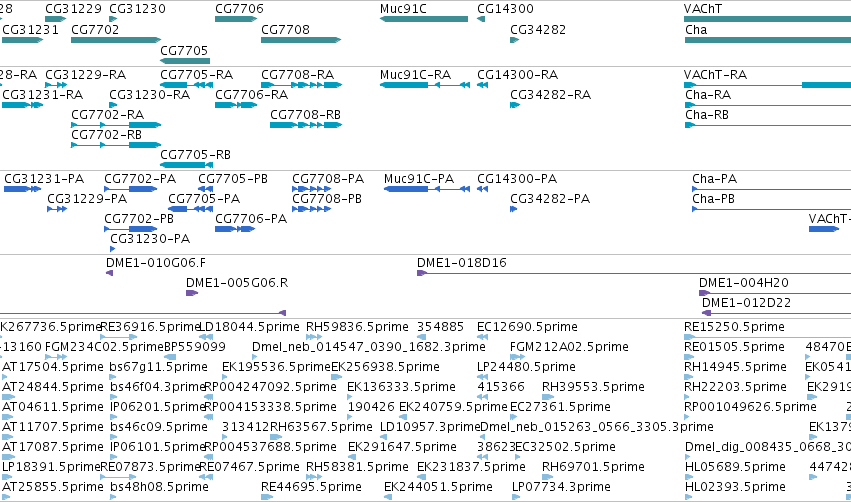Select protein label CG7705-PA
851x502 pixels.
[x=204, y=199]
